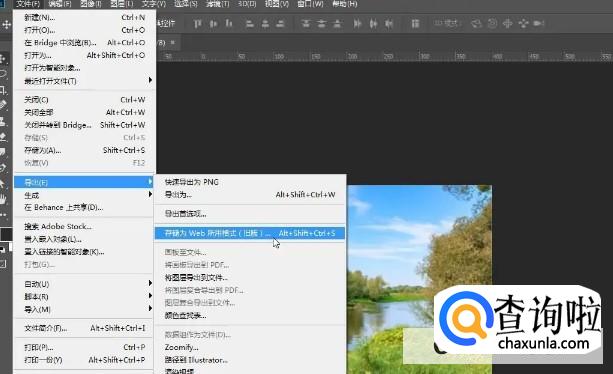Select 导出首选项... in export submenu
613x374 pixels.
tap(250, 214)
